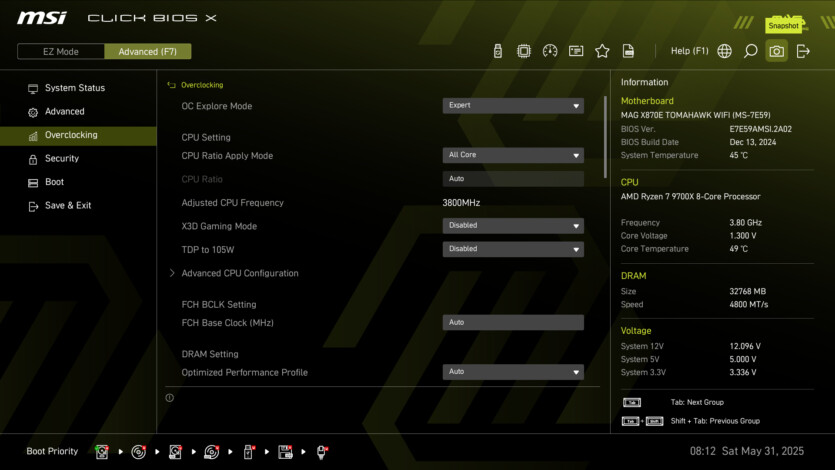The height and width of the screenshot is (470, 835).
Task: Click Core Voltage value '1.300 V'
Action: [743, 235]
